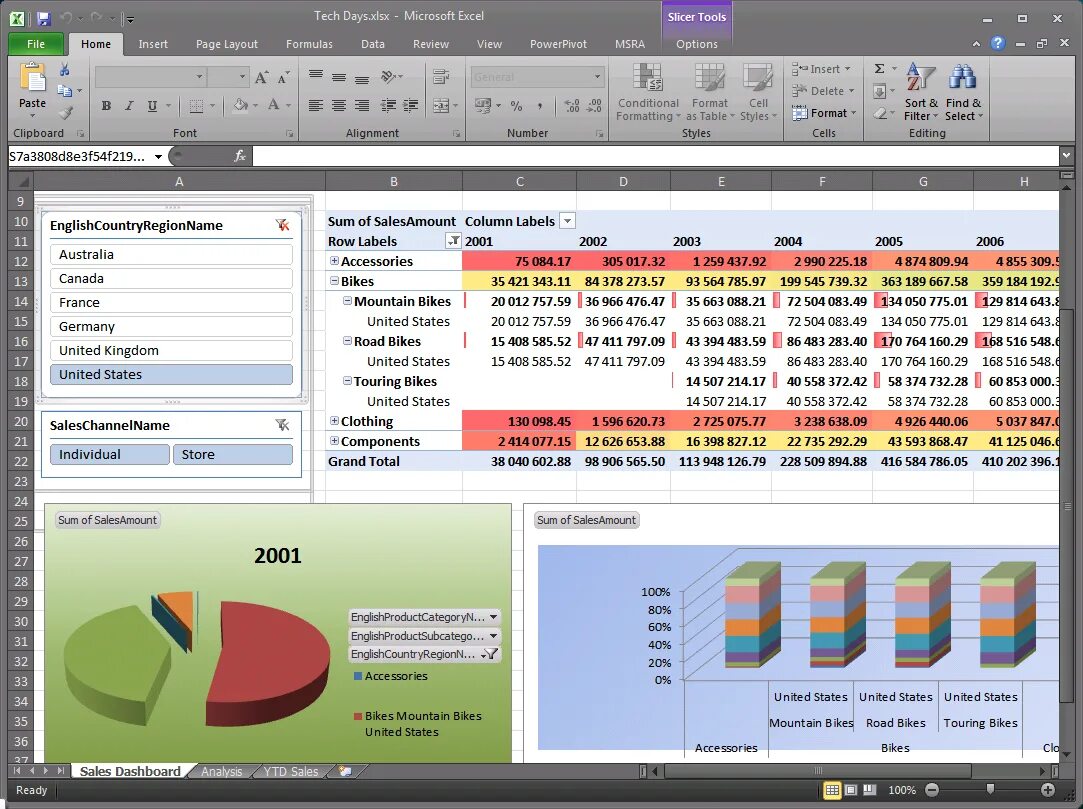Open the Analysis worksheet tab

[222, 771]
